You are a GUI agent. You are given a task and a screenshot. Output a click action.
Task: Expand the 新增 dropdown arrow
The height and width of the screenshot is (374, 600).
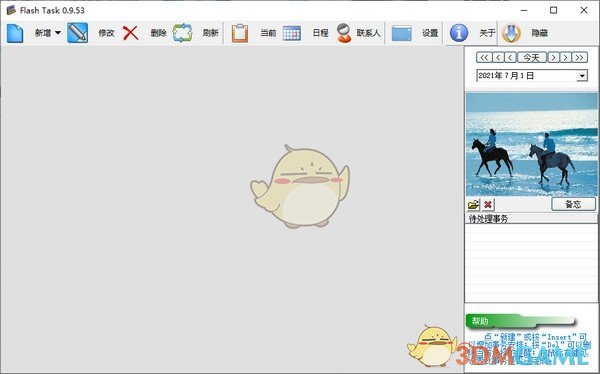(x=58, y=33)
